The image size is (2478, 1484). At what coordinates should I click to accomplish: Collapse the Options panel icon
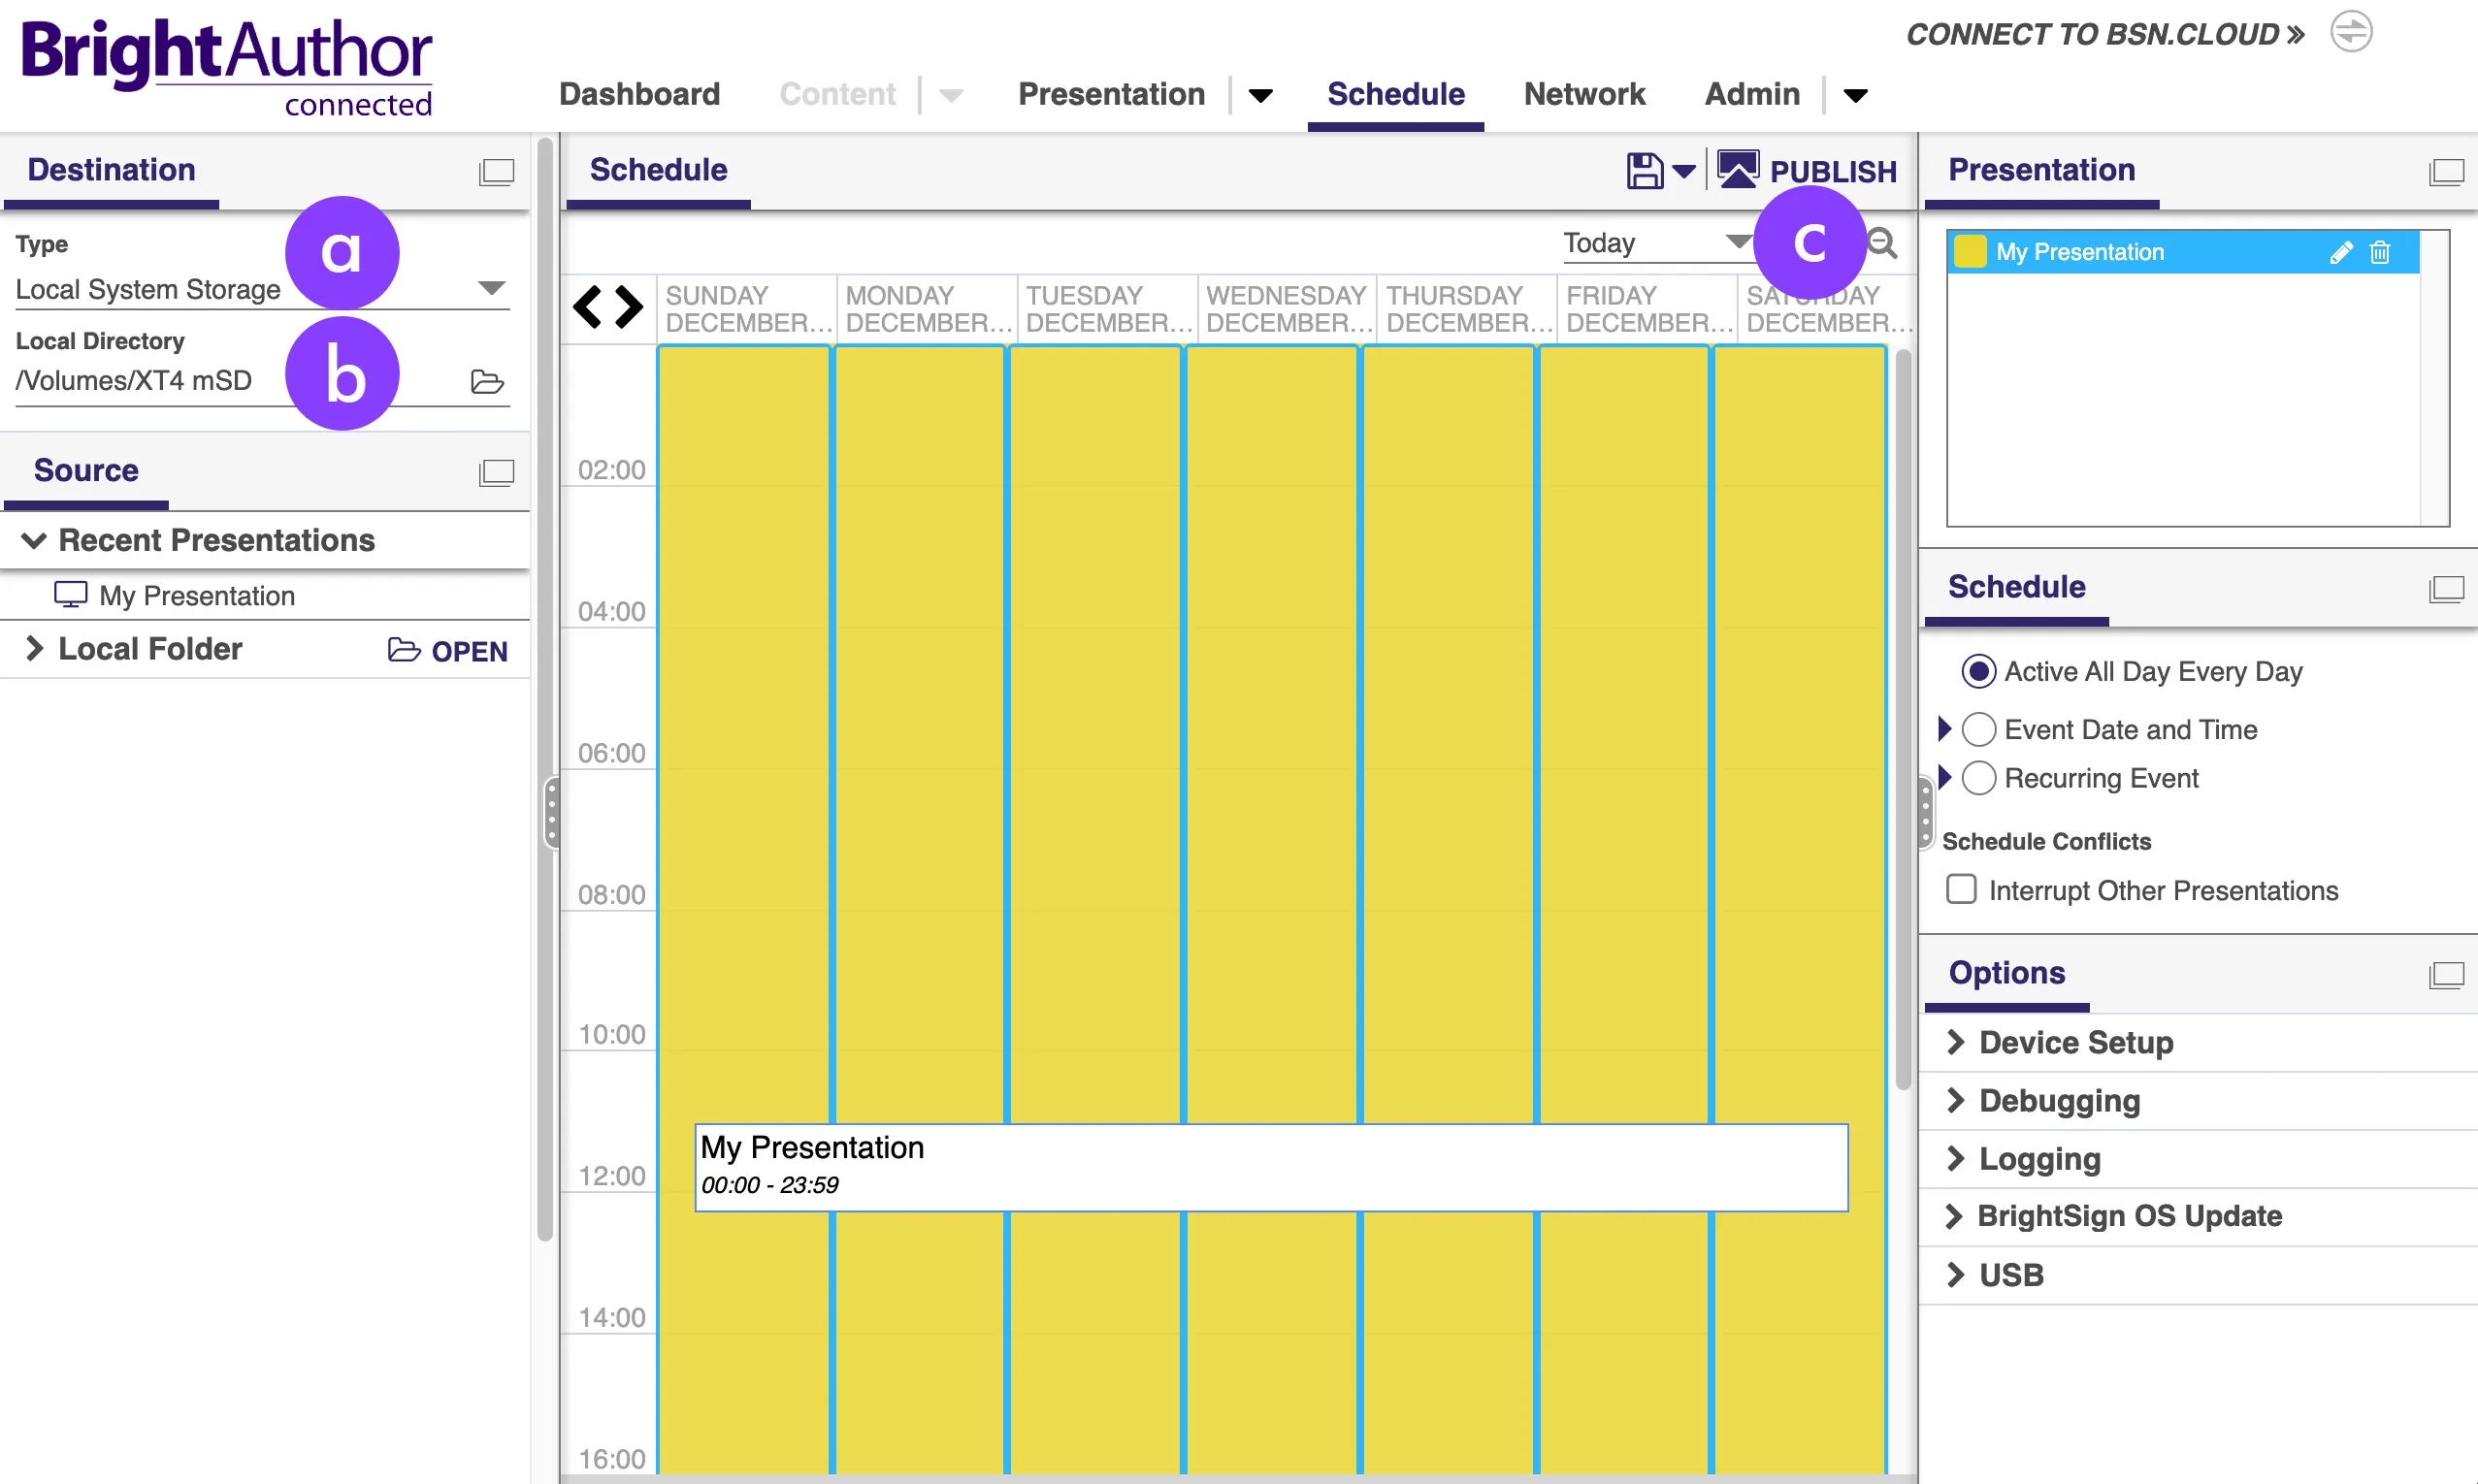pyautogui.click(x=2446, y=975)
